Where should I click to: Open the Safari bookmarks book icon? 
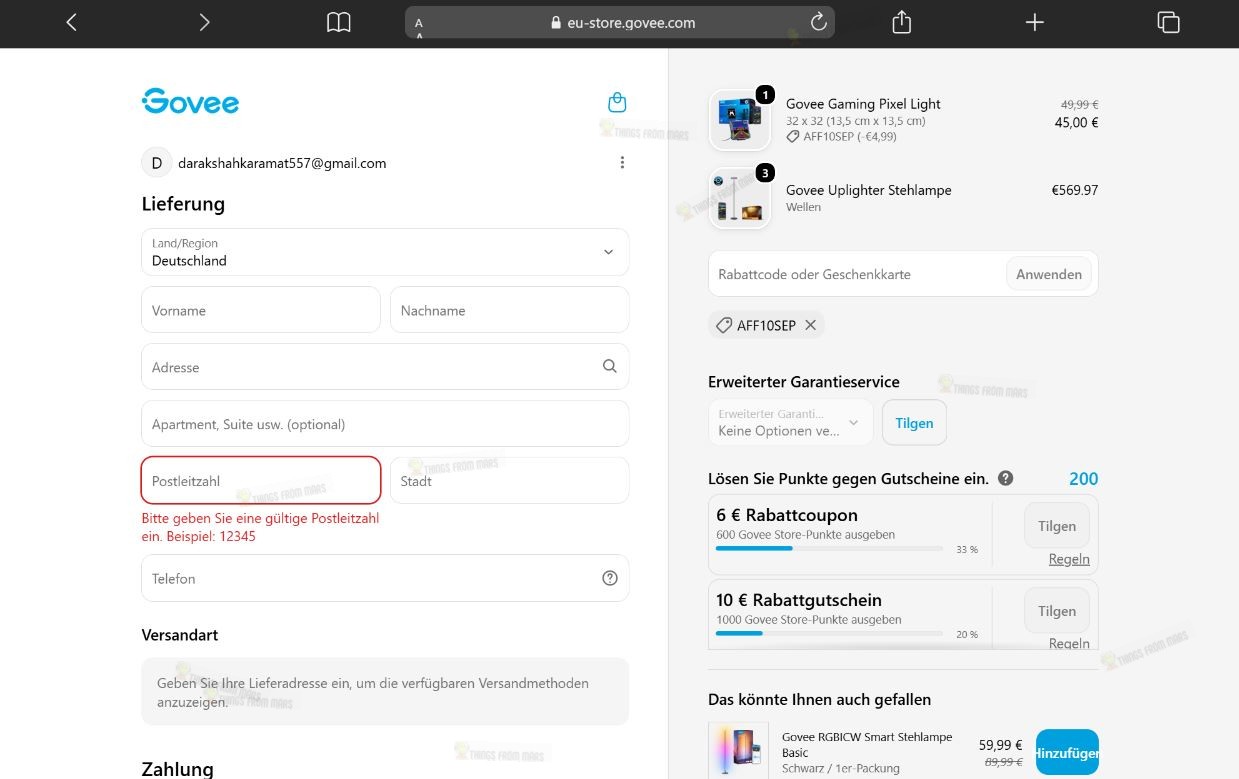[339, 22]
